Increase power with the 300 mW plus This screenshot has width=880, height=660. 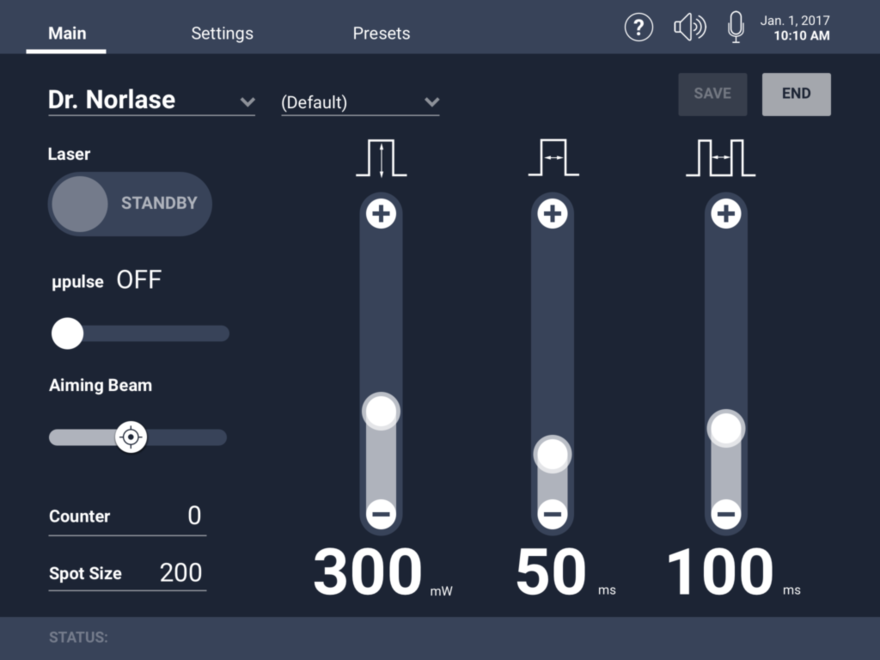tap(381, 214)
